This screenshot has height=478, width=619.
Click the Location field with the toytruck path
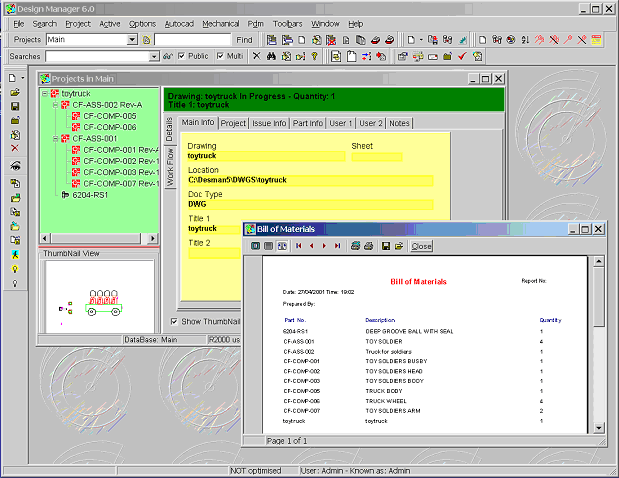tap(310, 180)
